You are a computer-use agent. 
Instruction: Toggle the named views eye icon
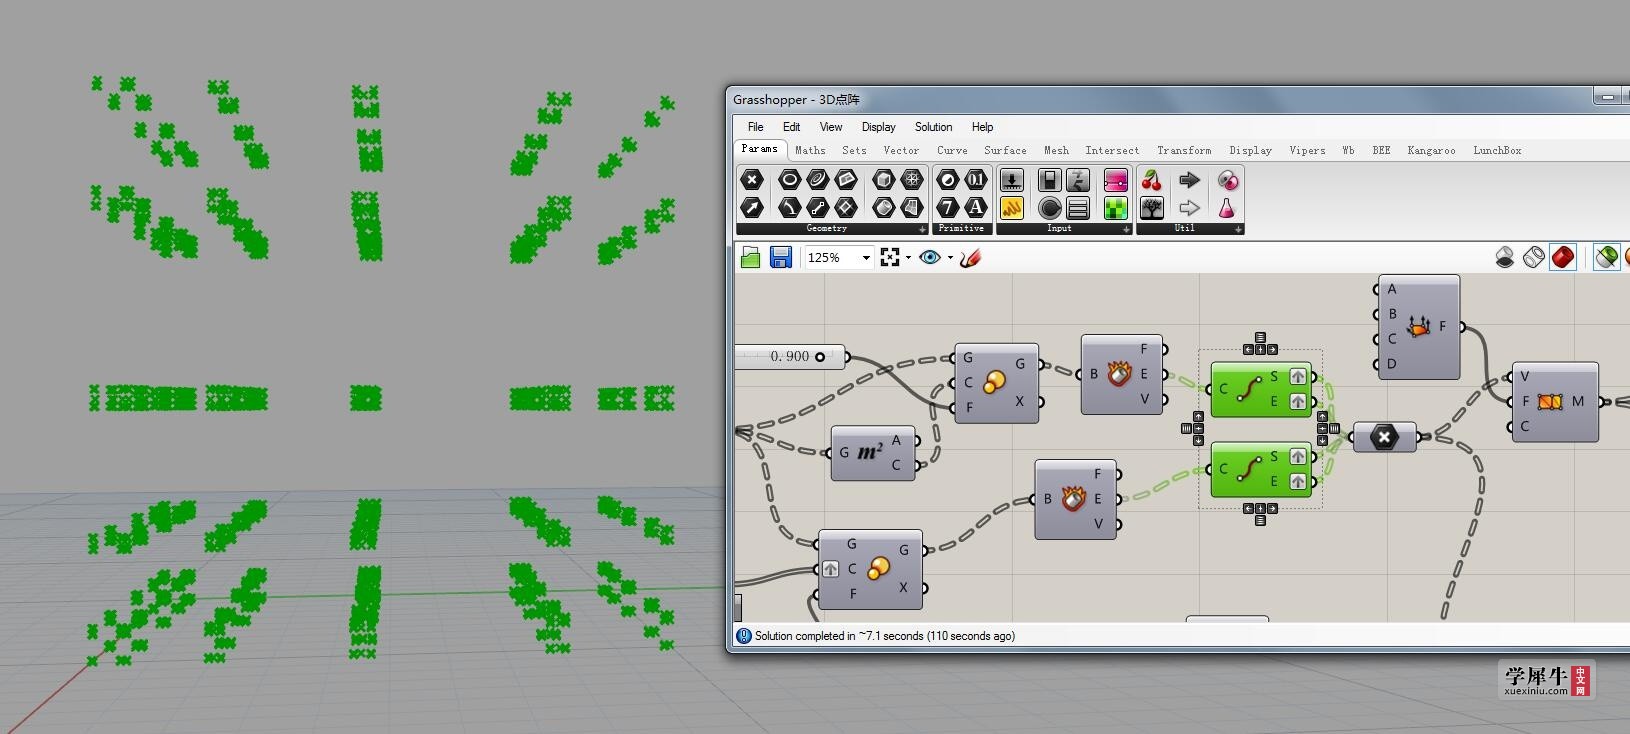(930, 258)
